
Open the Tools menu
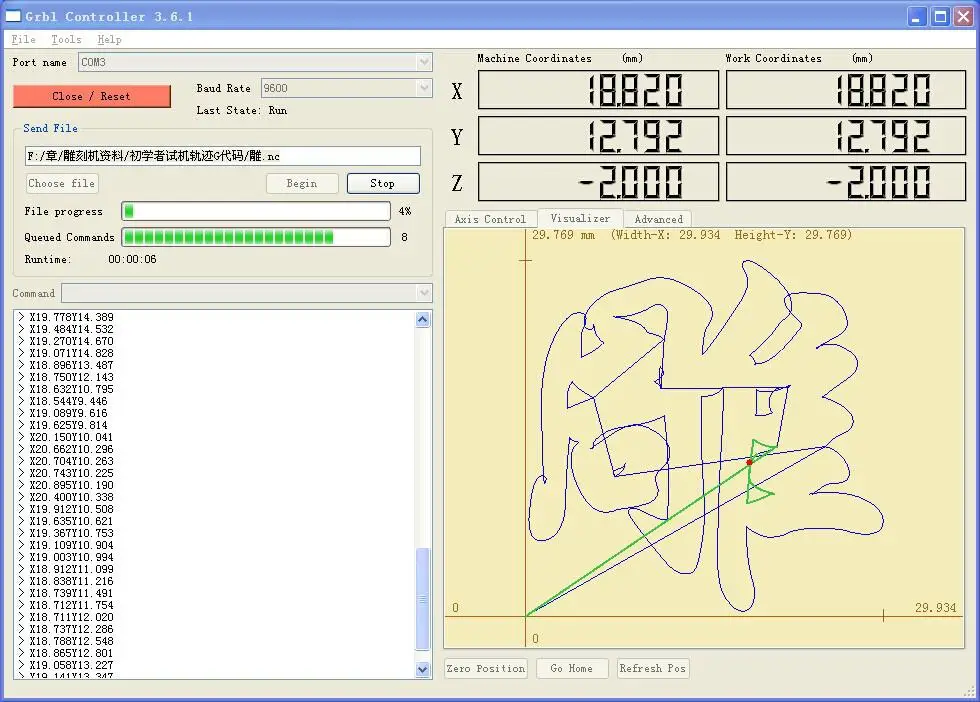[x=66, y=39]
